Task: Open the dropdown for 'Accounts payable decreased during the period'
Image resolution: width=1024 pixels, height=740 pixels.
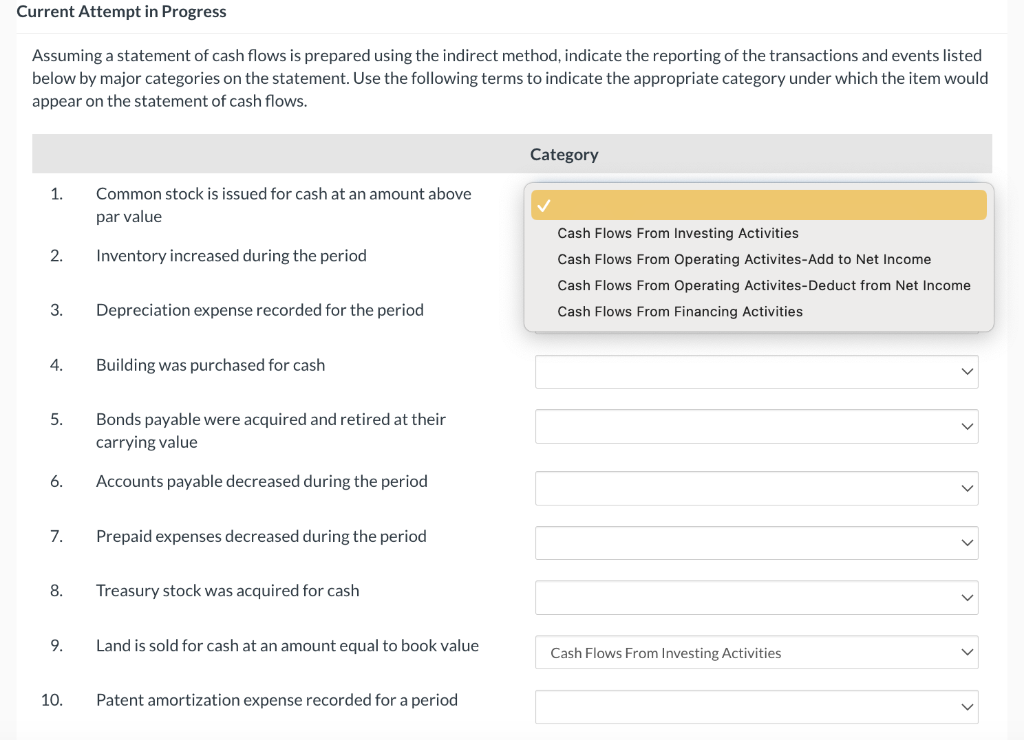Action: pyautogui.click(x=756, y=488)
